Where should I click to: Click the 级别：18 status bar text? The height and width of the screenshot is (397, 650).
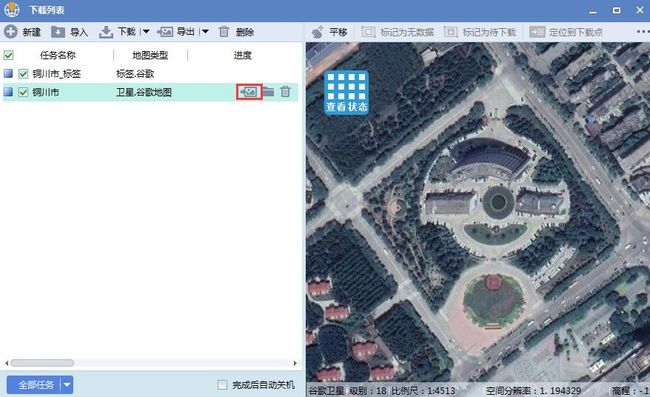click(368, 390)
